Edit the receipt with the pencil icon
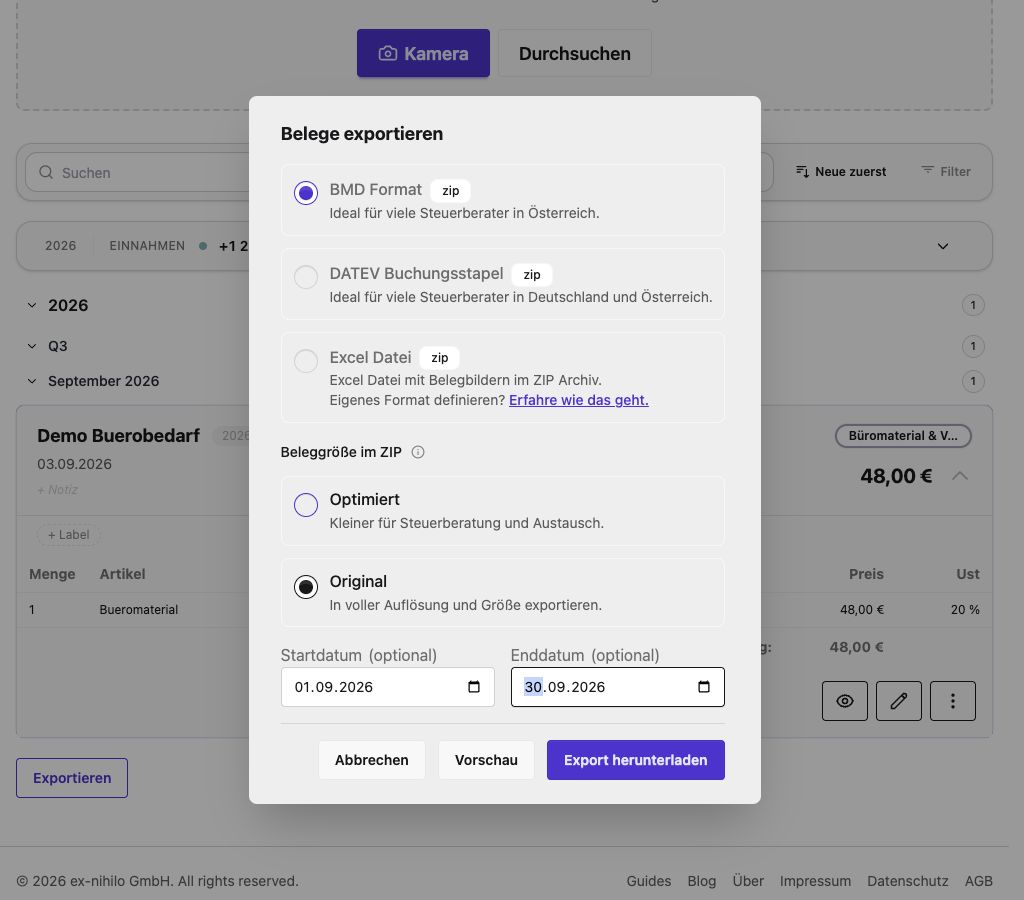Screen dimensions: 1024x900 coord(899,701)
